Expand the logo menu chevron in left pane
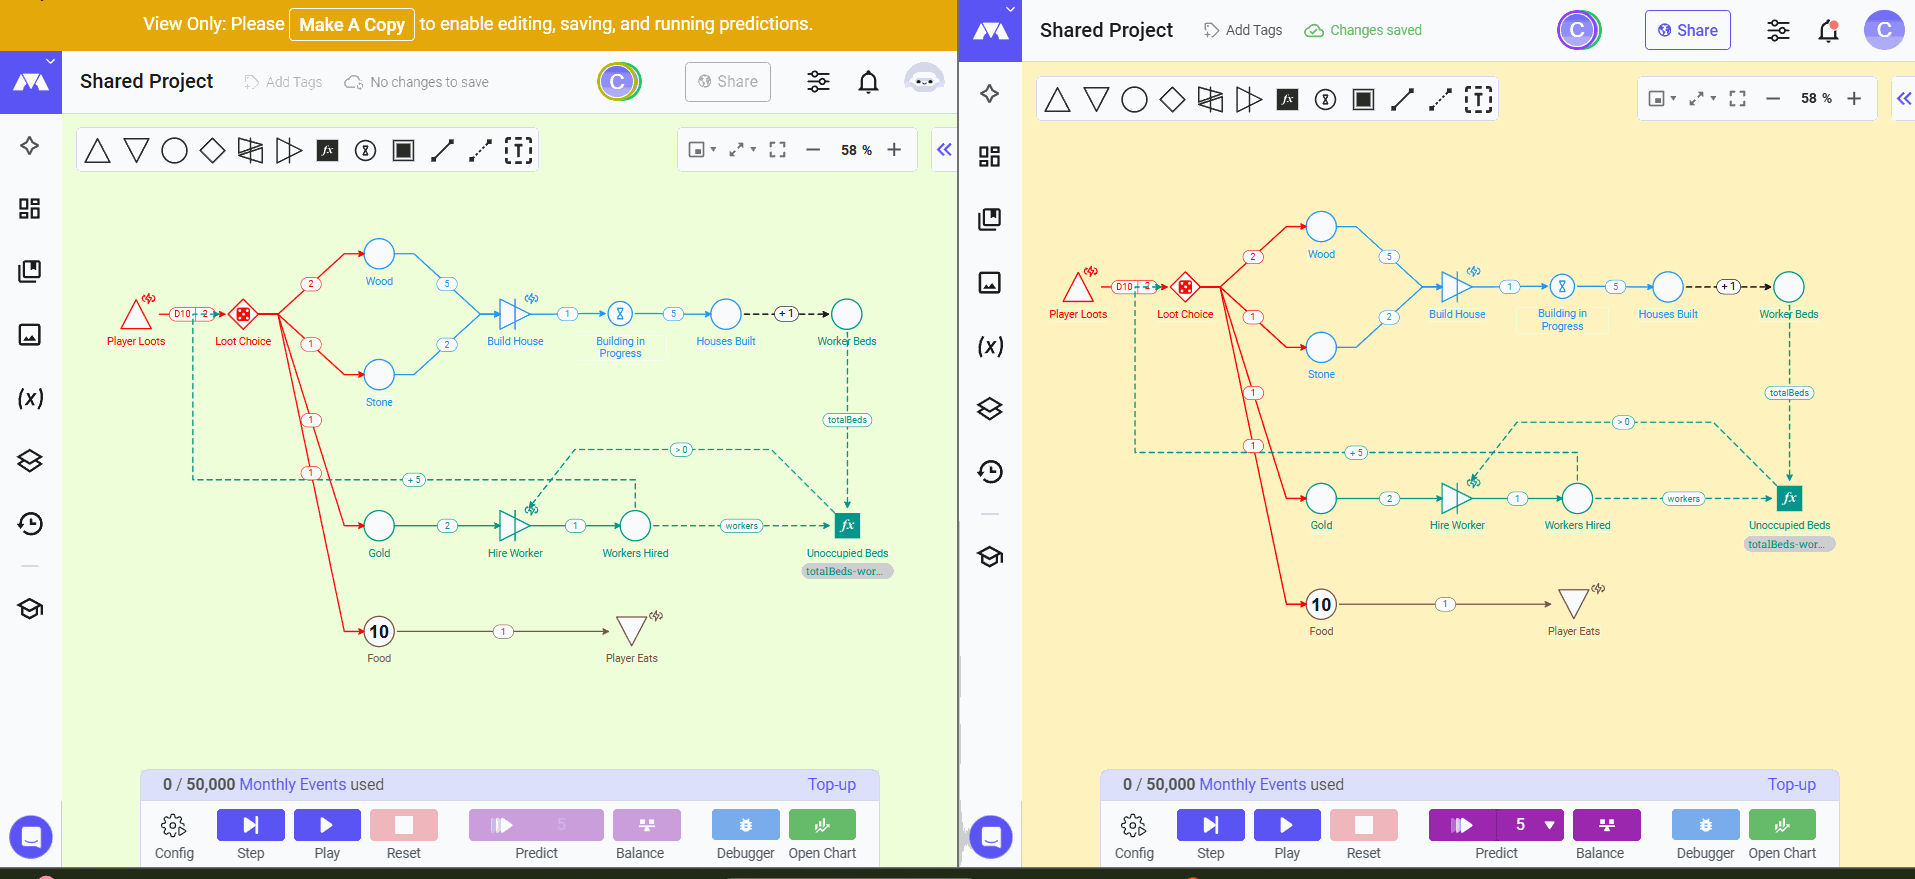Image resolution: width=1915 pixels, height=879 pixels. pyautogui.click(x=50, y=60)
